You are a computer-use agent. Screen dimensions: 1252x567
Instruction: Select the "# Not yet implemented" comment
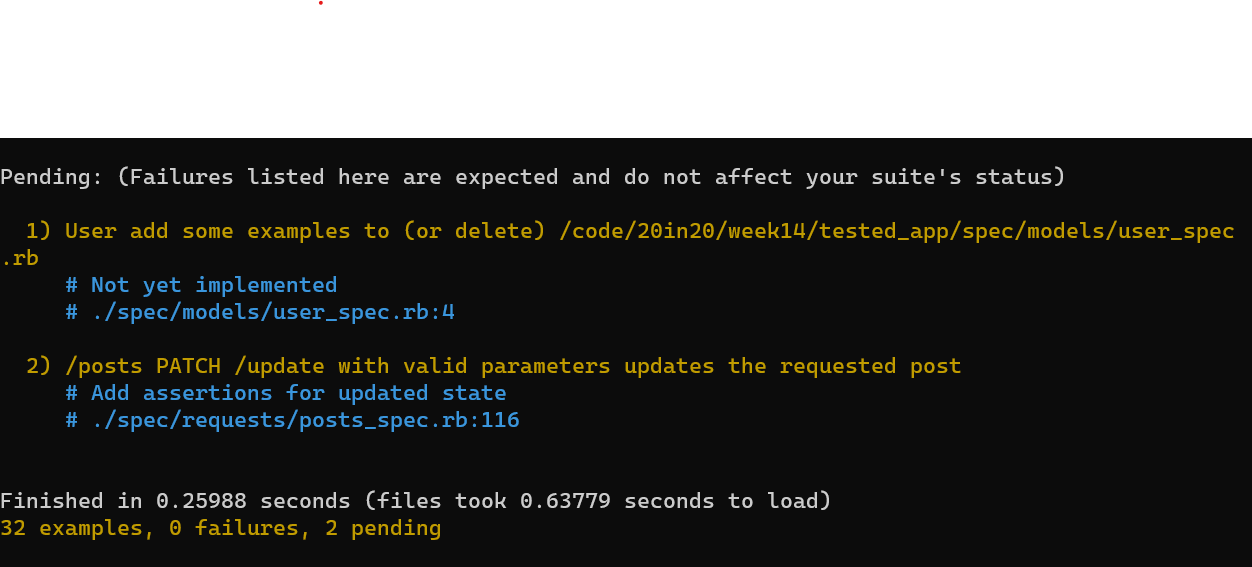(x=201, y=285)
